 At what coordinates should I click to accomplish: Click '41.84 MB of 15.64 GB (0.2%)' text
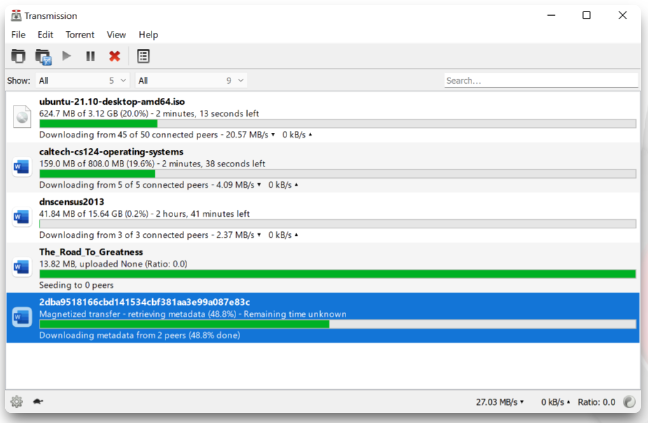click(x=94, y=214)
